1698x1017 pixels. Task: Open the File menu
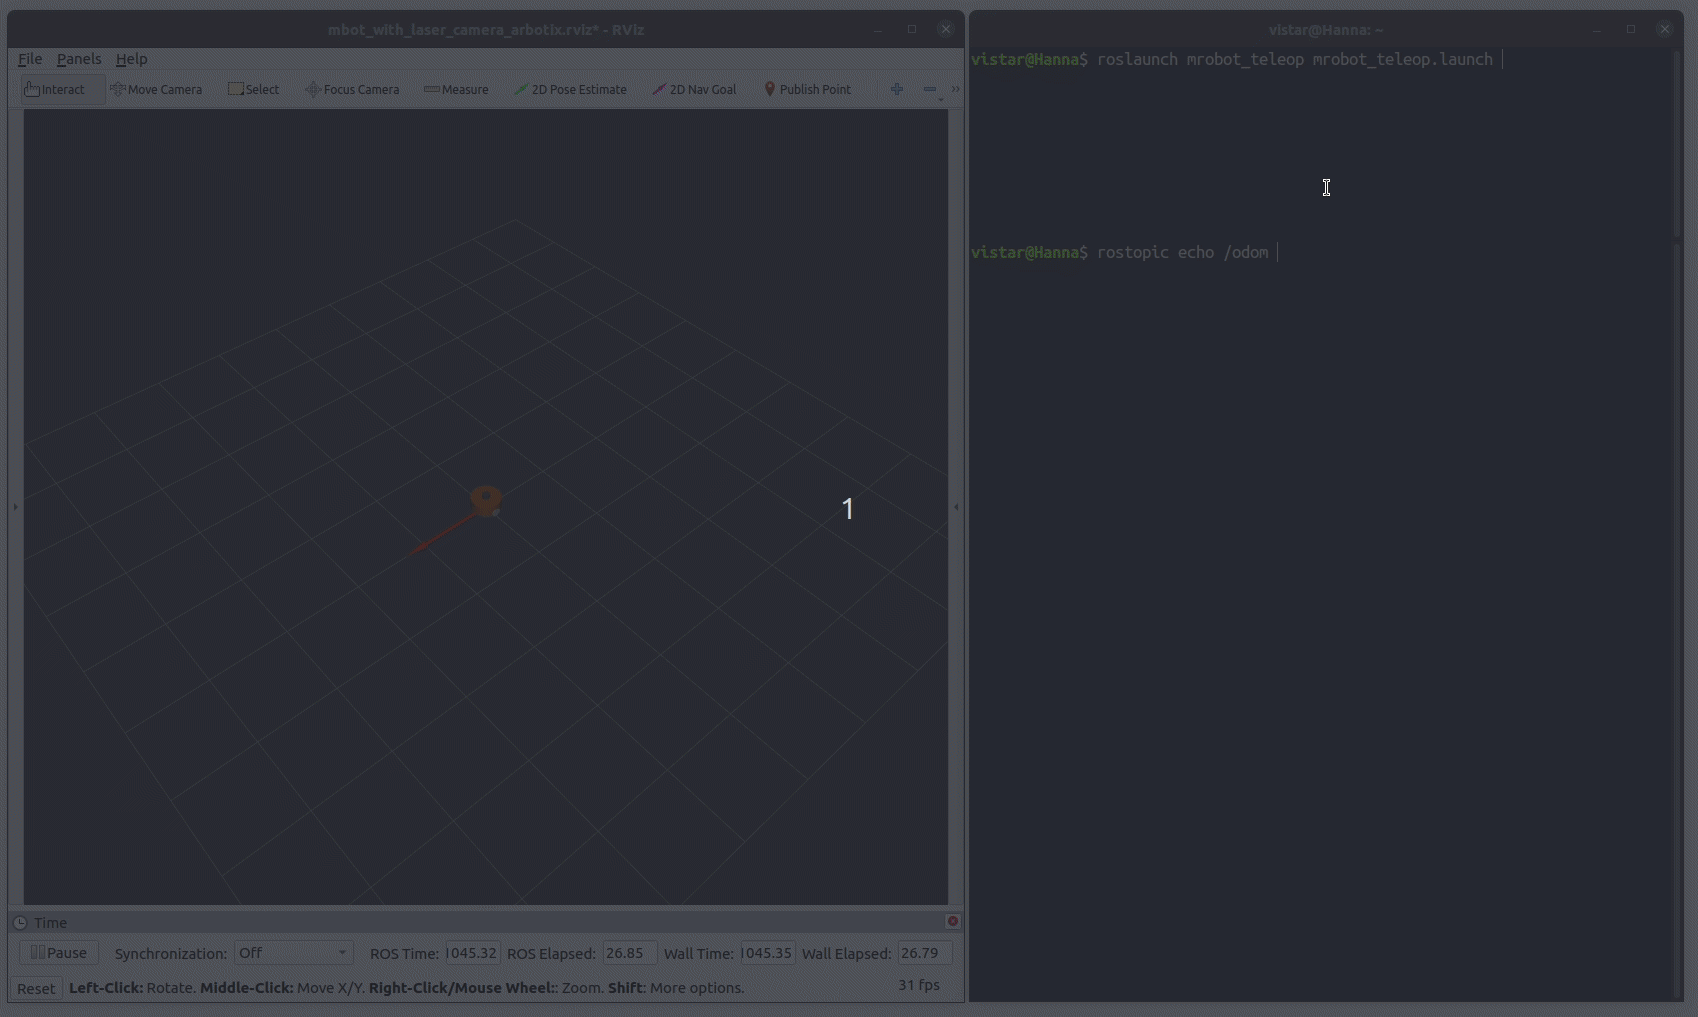pyautogui.click(x=30, y=59)
